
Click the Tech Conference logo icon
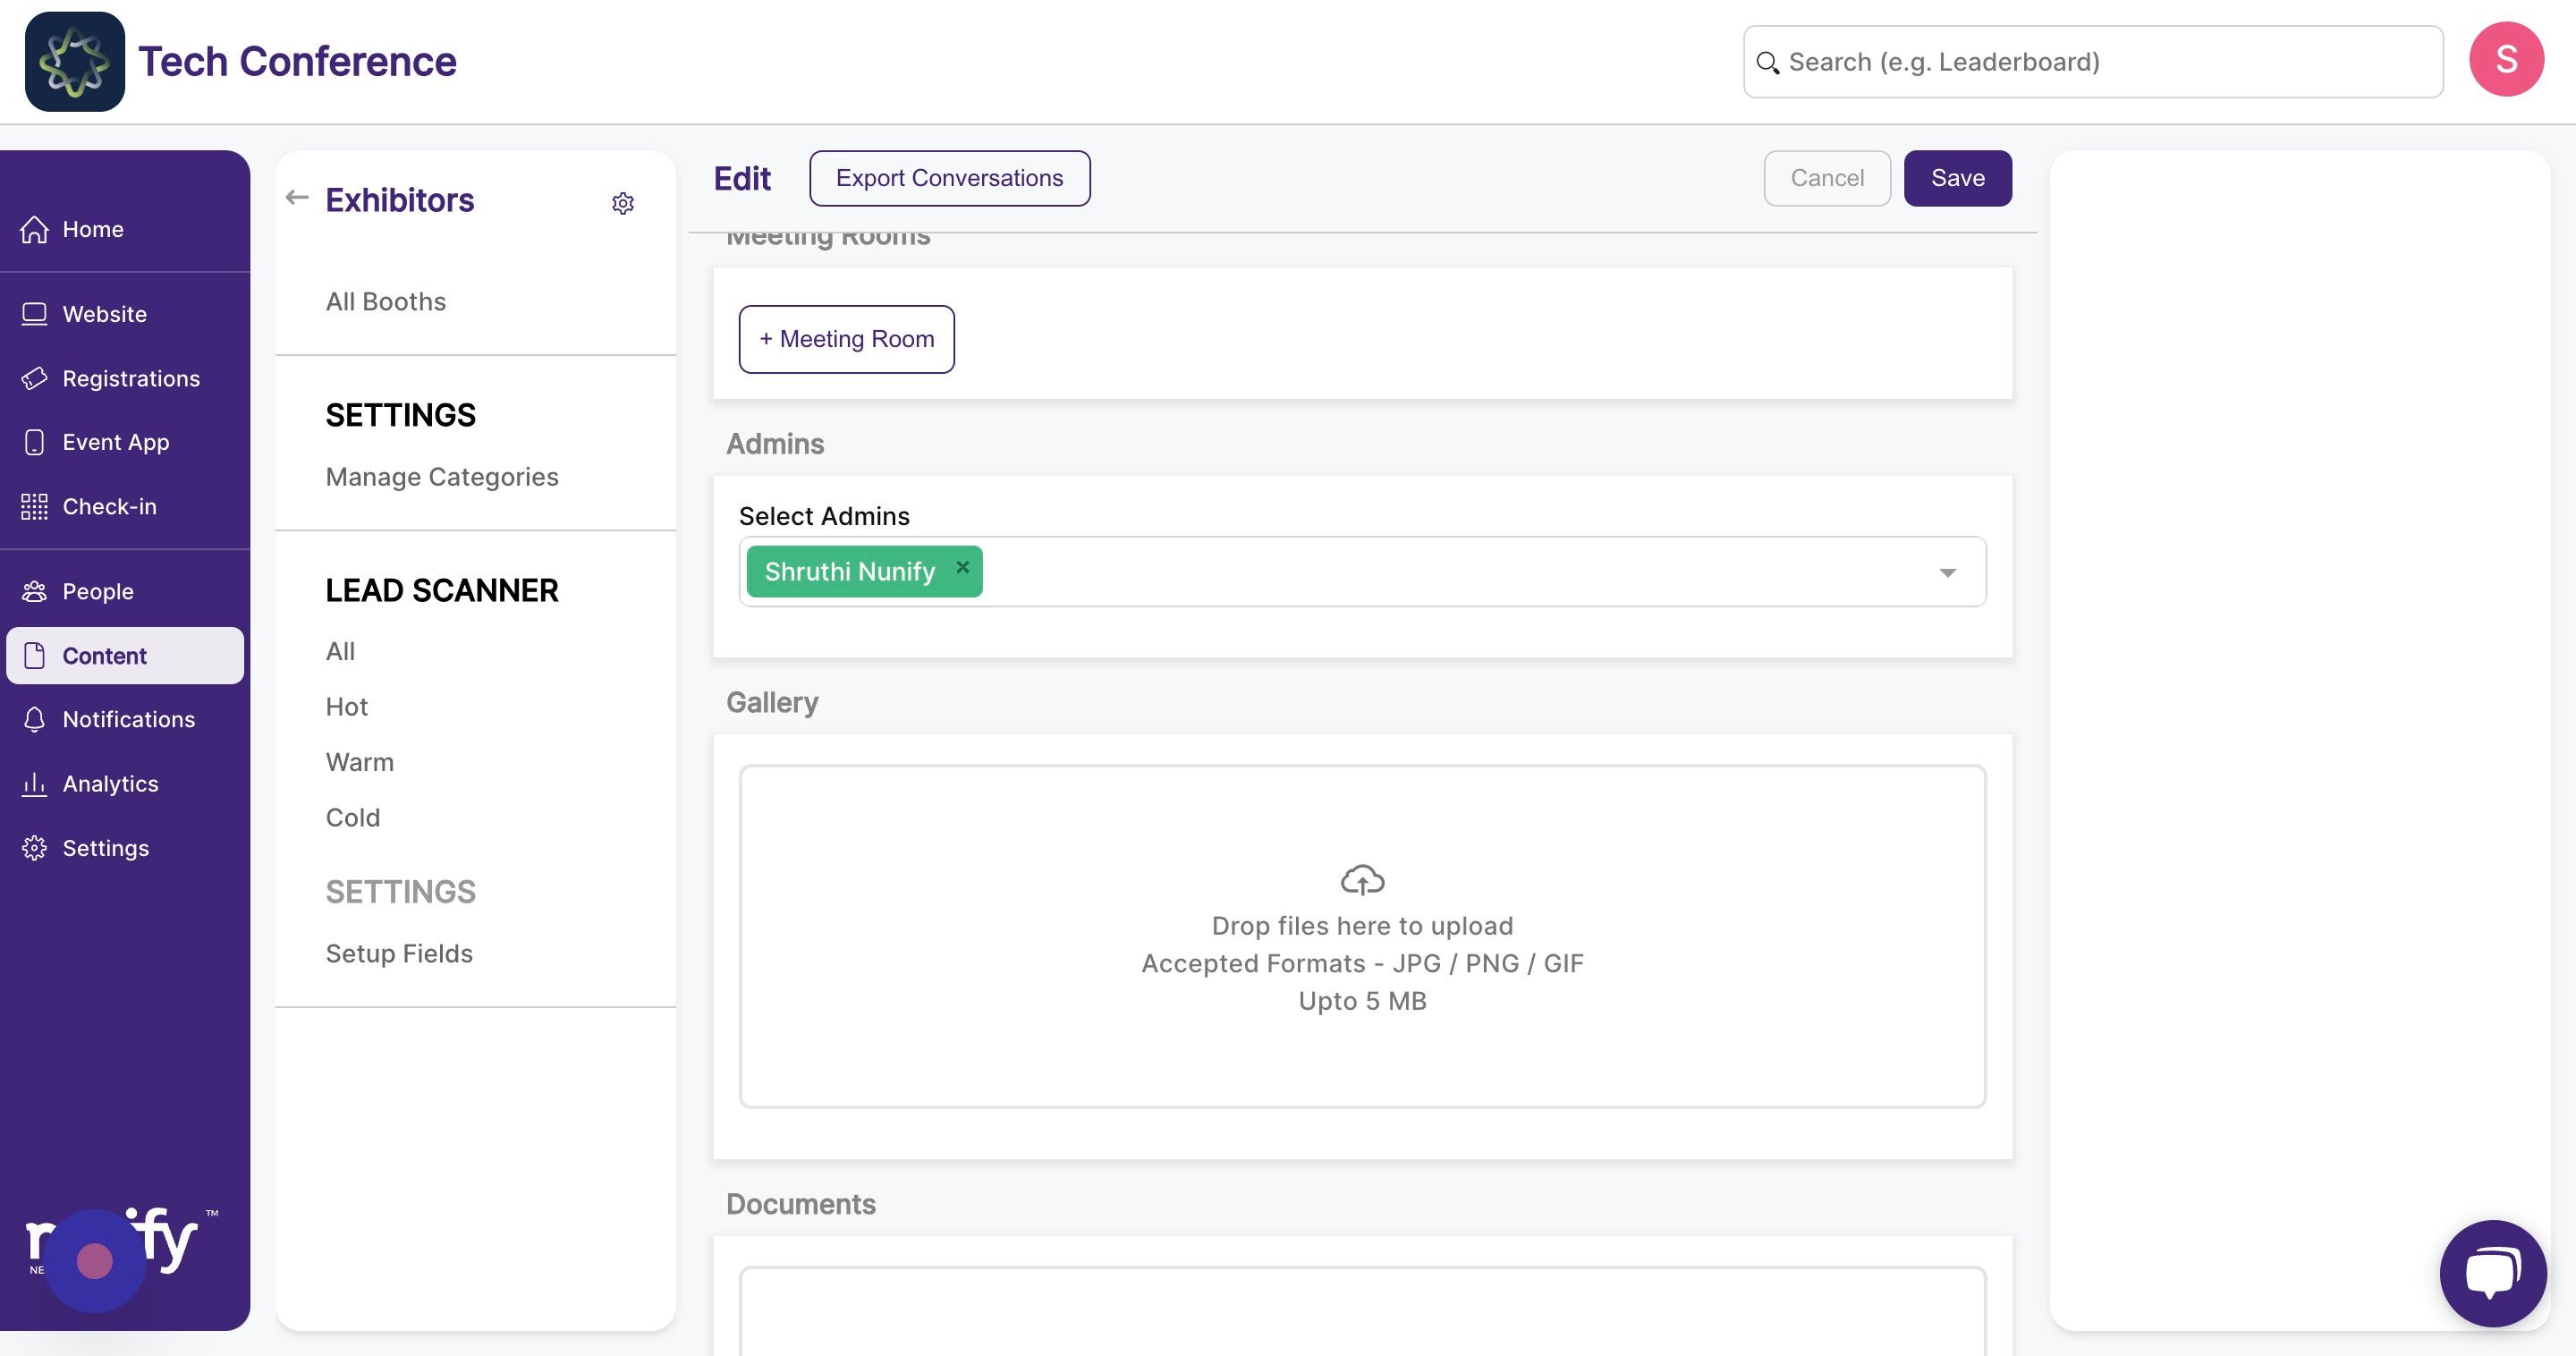(x=75, y=62)
